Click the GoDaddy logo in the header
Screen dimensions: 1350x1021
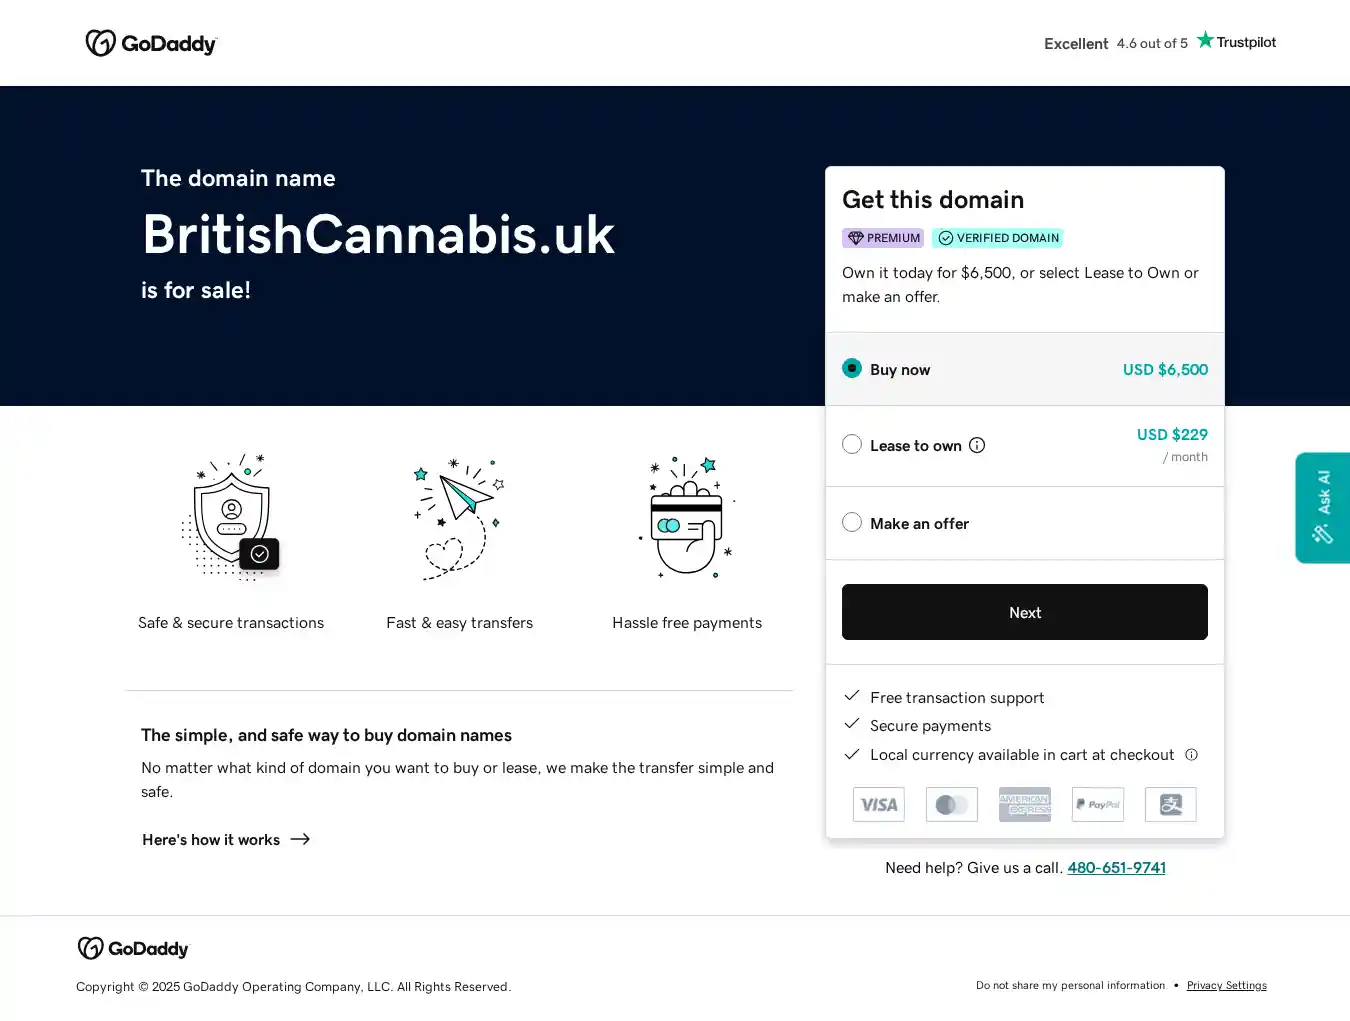[x=151, y=43]
